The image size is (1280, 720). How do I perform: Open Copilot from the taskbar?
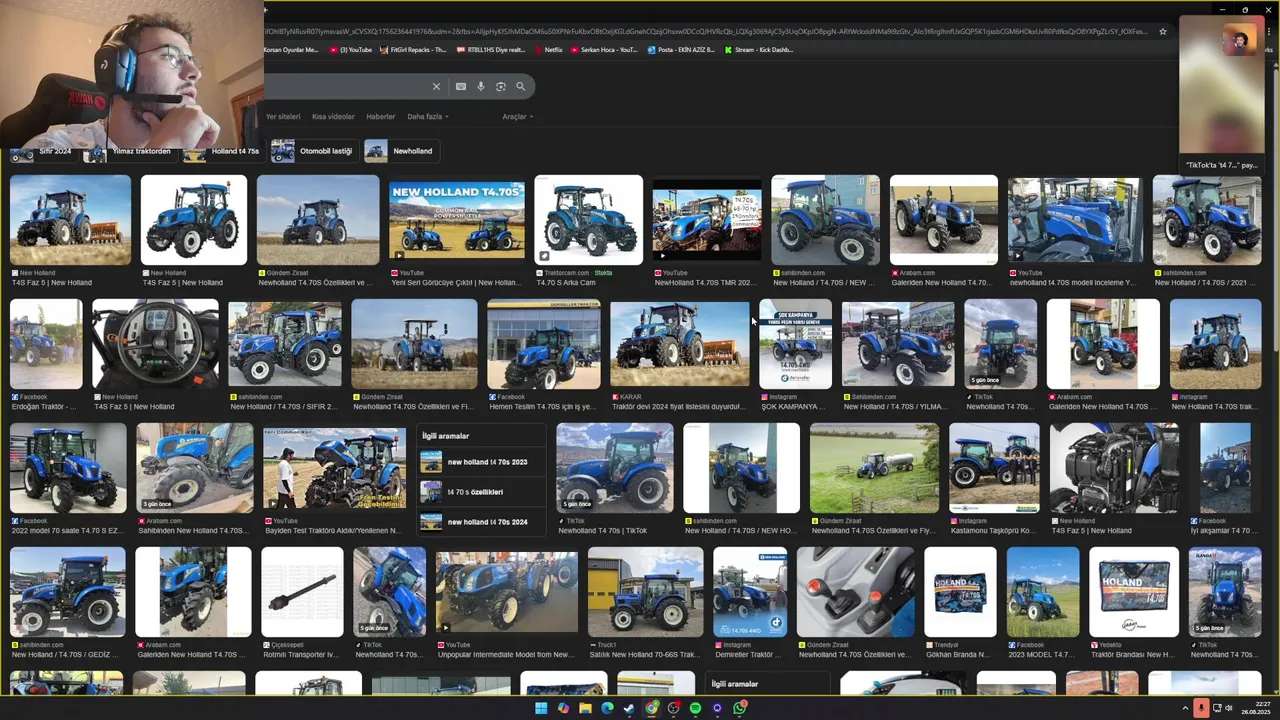point(563,708)
